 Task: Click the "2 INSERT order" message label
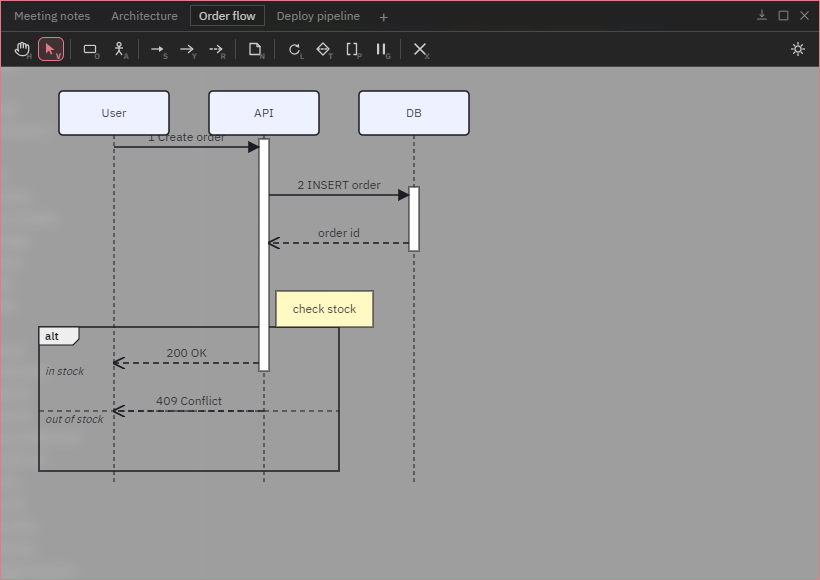point(339,185)
